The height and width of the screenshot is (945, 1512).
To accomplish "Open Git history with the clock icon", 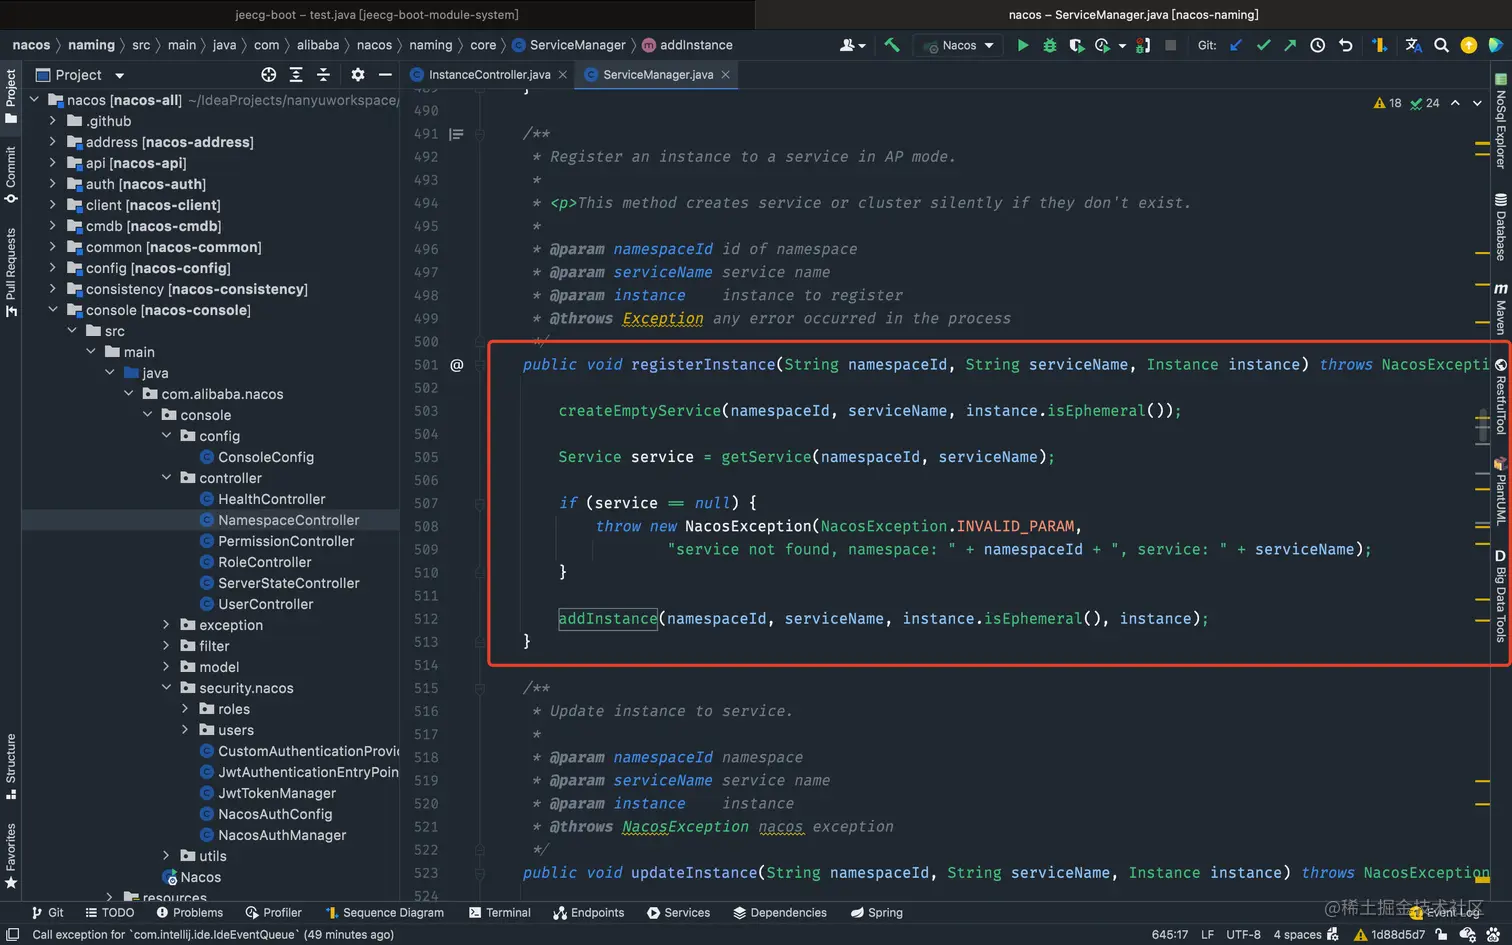I will pos(1318,45).
